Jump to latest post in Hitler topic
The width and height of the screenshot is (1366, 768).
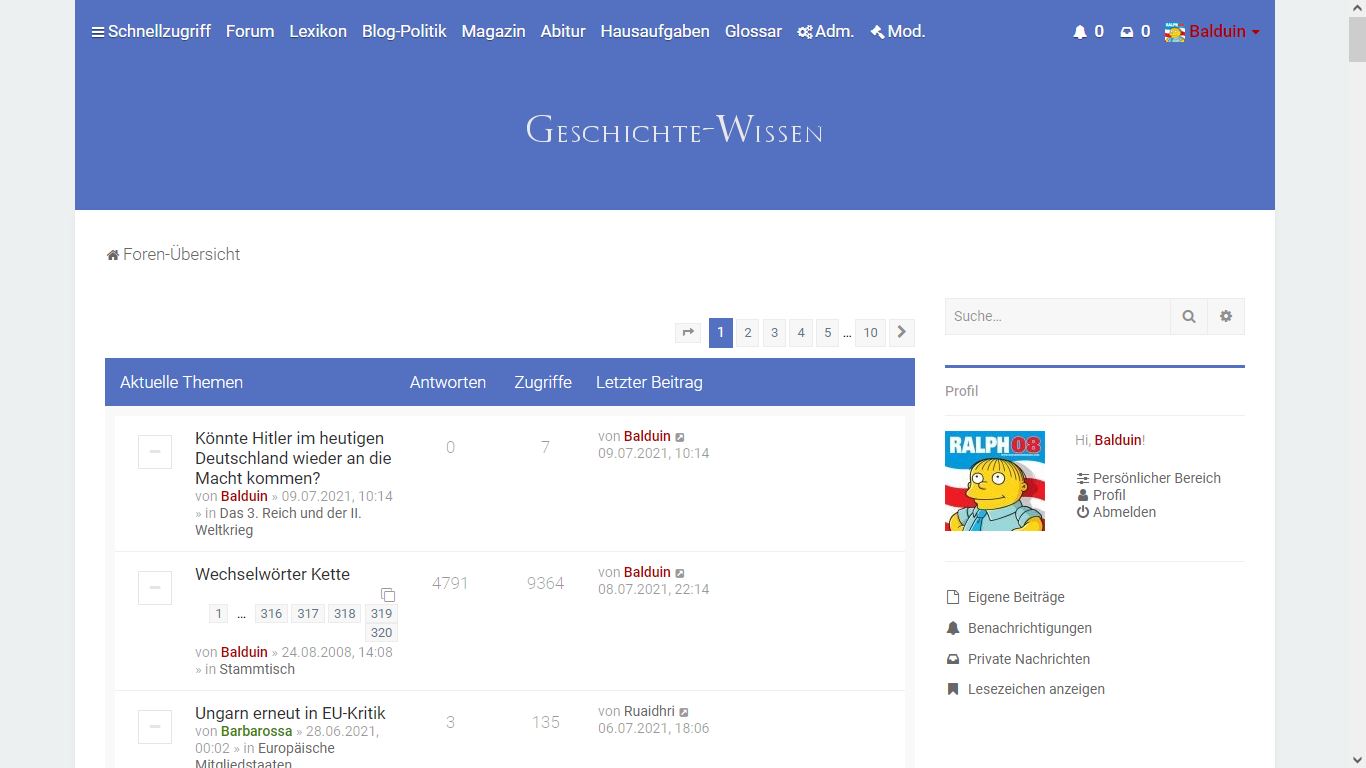click(x=681, y=437)
